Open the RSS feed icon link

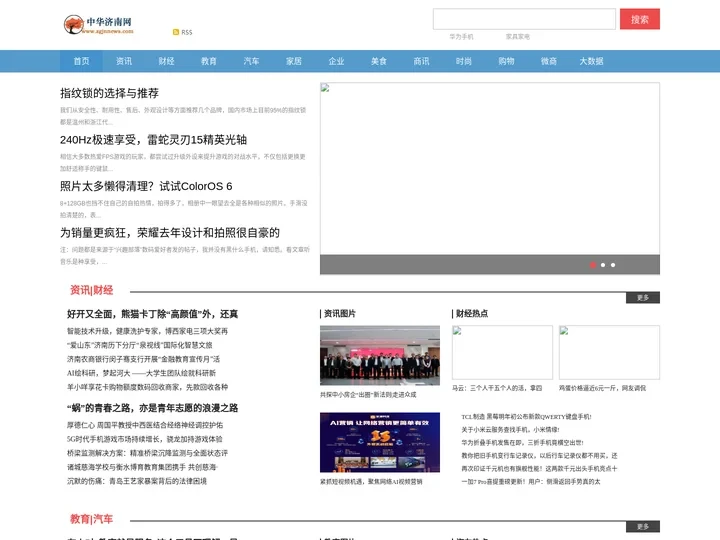click(182, 32)
